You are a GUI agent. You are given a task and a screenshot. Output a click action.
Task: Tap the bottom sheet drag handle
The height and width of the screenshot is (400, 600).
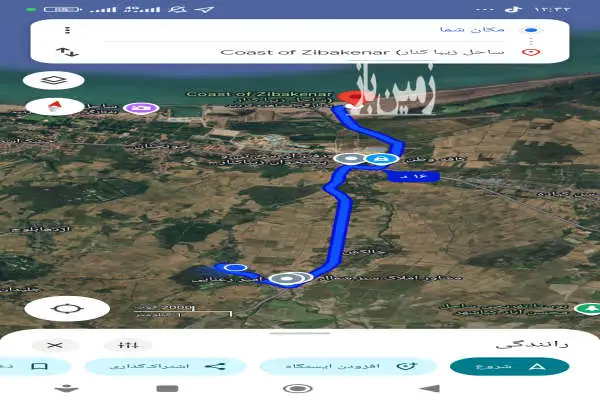click(300, 333)
